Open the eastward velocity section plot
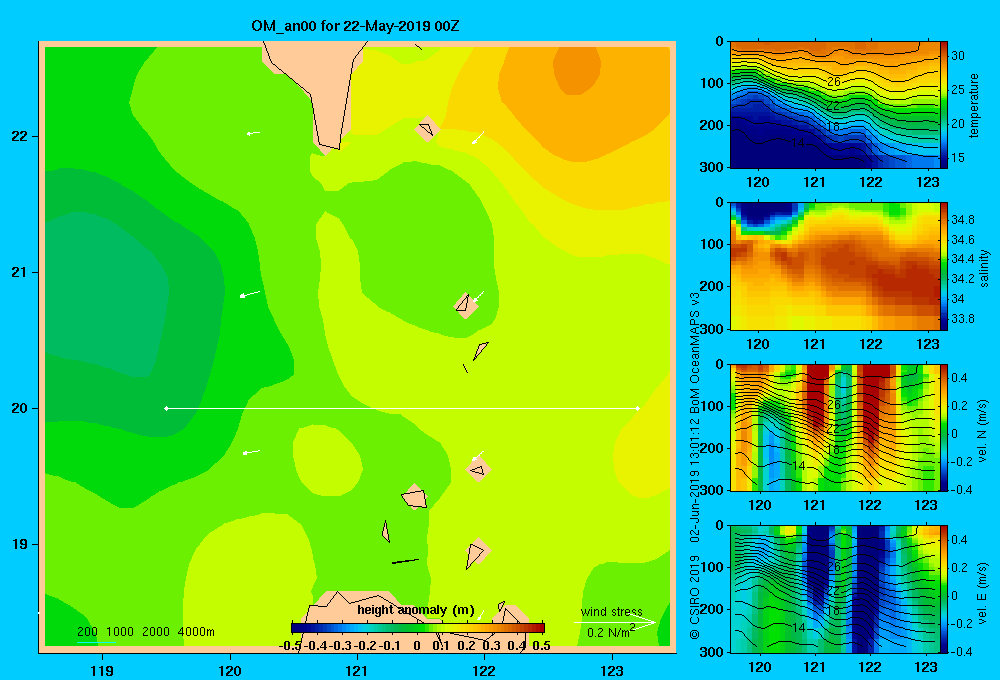Image resolution: width=1000 pixels, height=680 pixels. click(834, 589)
